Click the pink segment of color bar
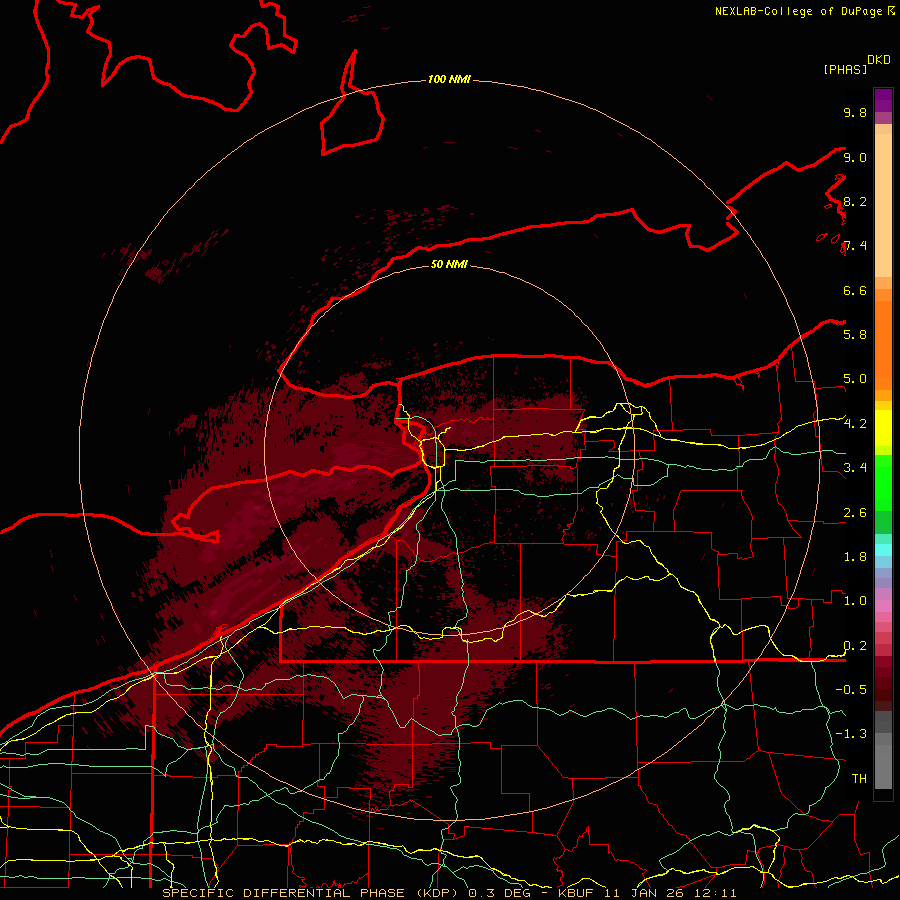900x900 pixels. click(x=883, y=606)
